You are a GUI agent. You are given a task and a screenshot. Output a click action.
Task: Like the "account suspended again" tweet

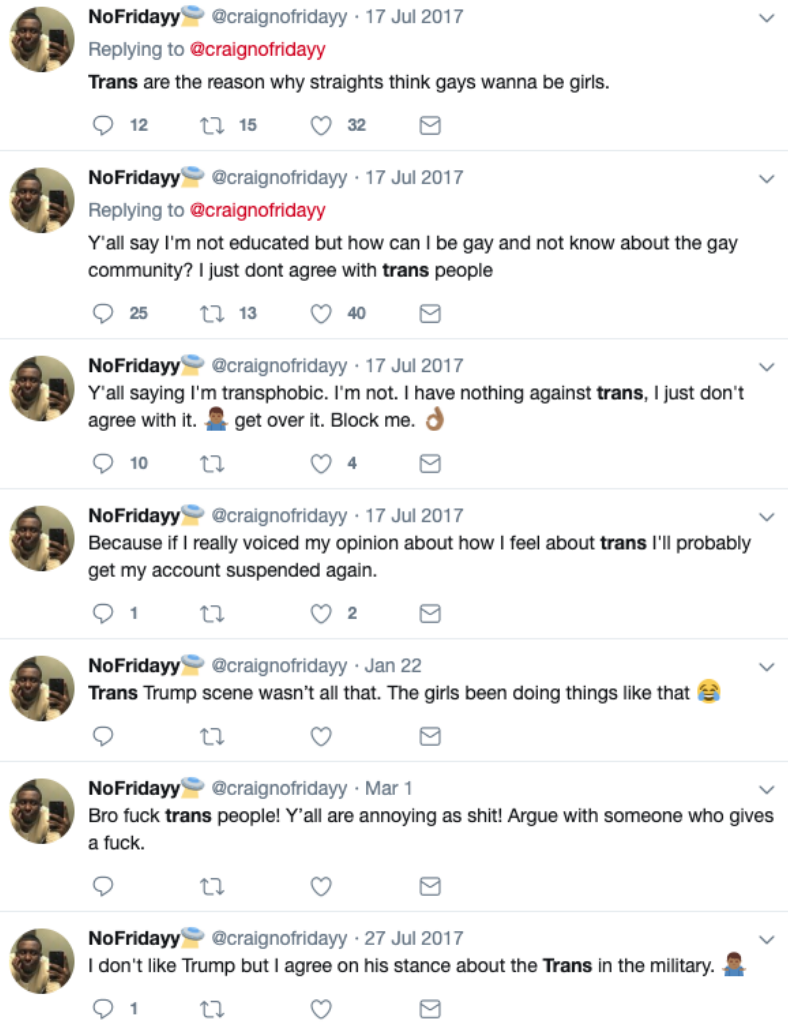click(321, 613)
